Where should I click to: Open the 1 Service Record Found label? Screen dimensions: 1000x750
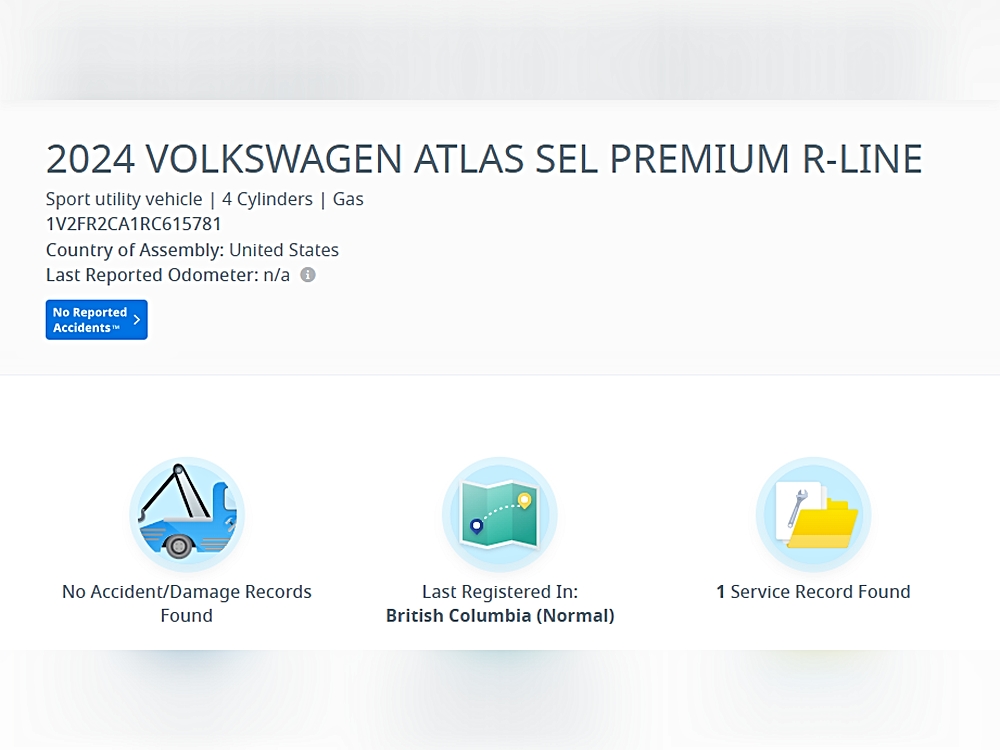pos(813,592)
